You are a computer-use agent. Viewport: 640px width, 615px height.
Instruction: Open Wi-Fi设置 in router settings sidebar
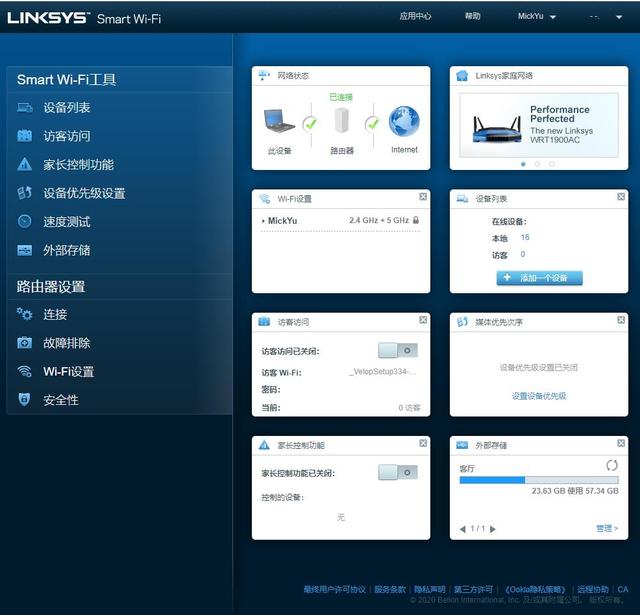tap(68, 372)
